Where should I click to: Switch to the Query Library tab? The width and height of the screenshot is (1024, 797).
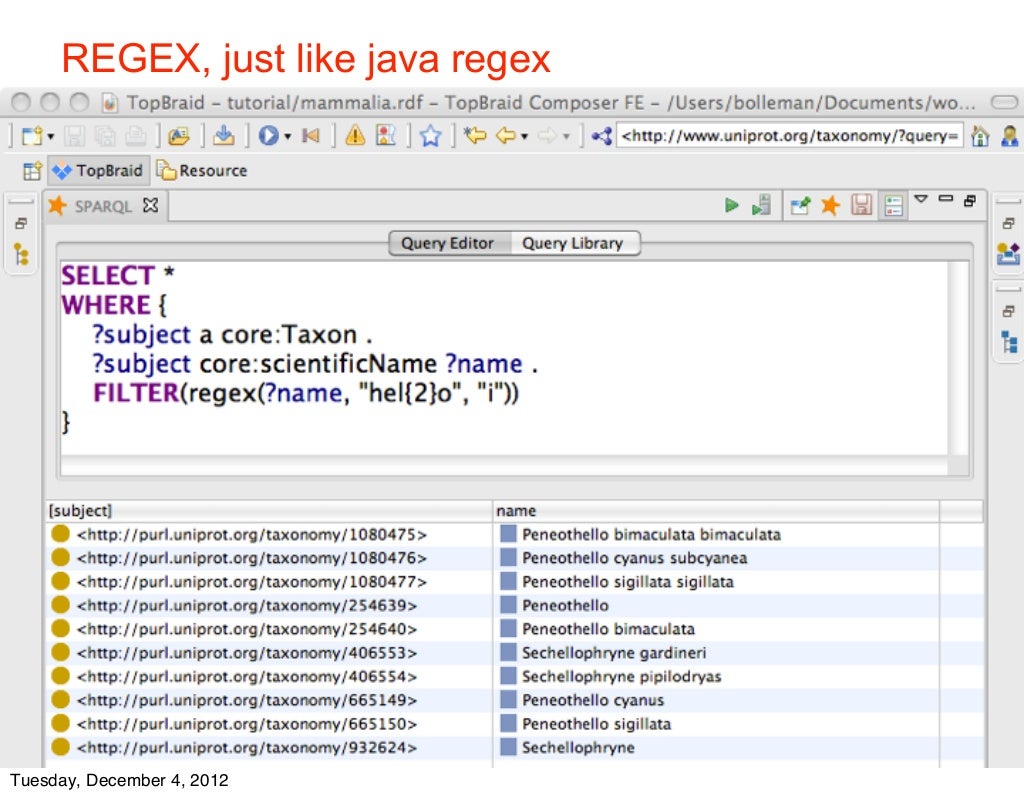tap(572, 243)
